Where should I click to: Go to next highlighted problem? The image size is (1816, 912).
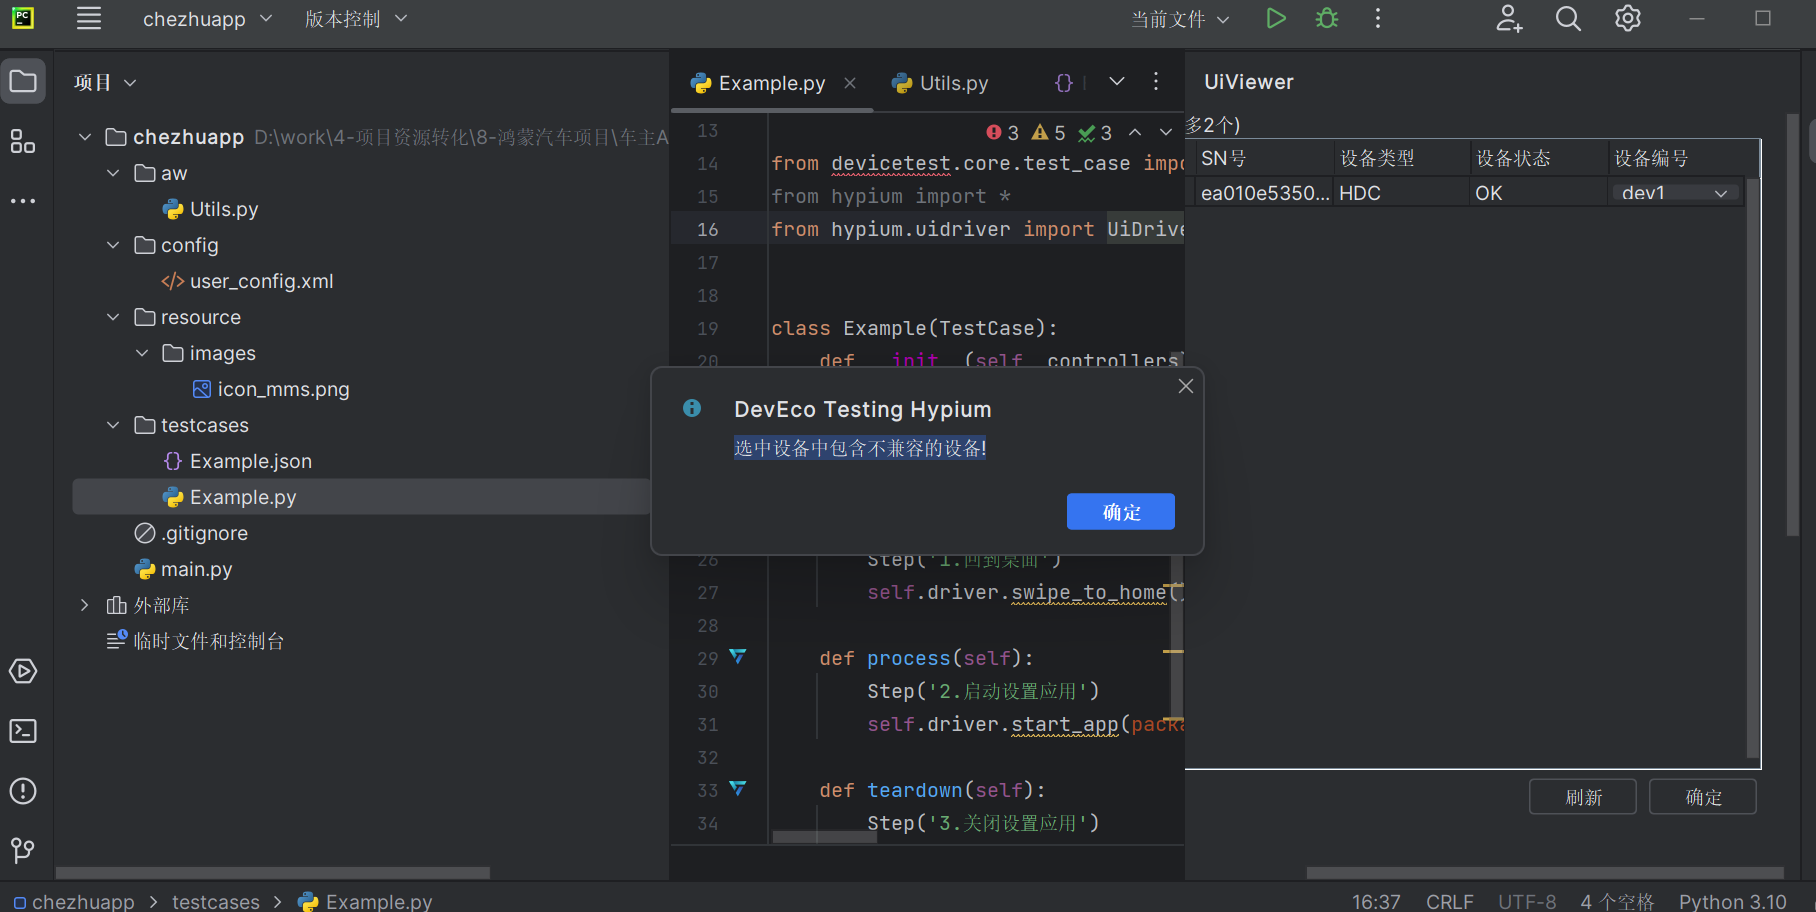[x=1166, y=133]
